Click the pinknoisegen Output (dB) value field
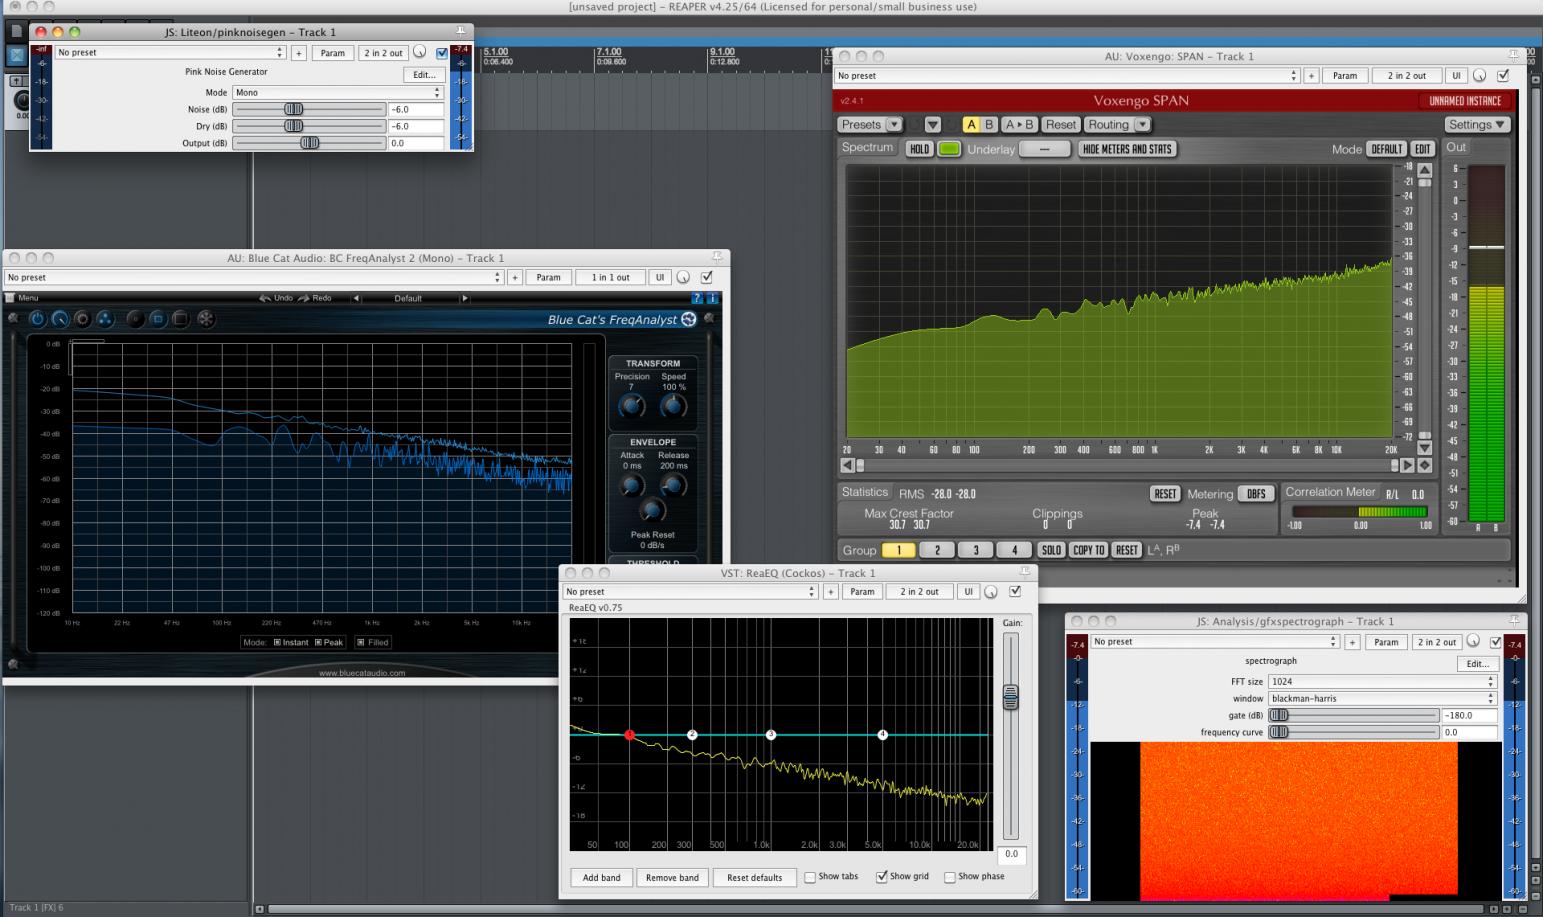Image resolution: width=1543 pixels, height=917 pixels. pos(416,143)
